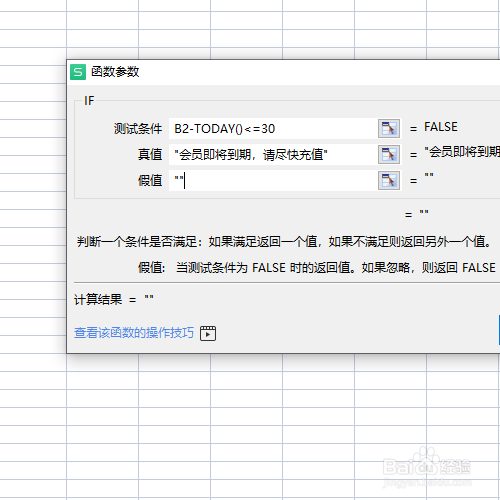
Task: Focus the 假值 input field
Action: coord(273,181)
